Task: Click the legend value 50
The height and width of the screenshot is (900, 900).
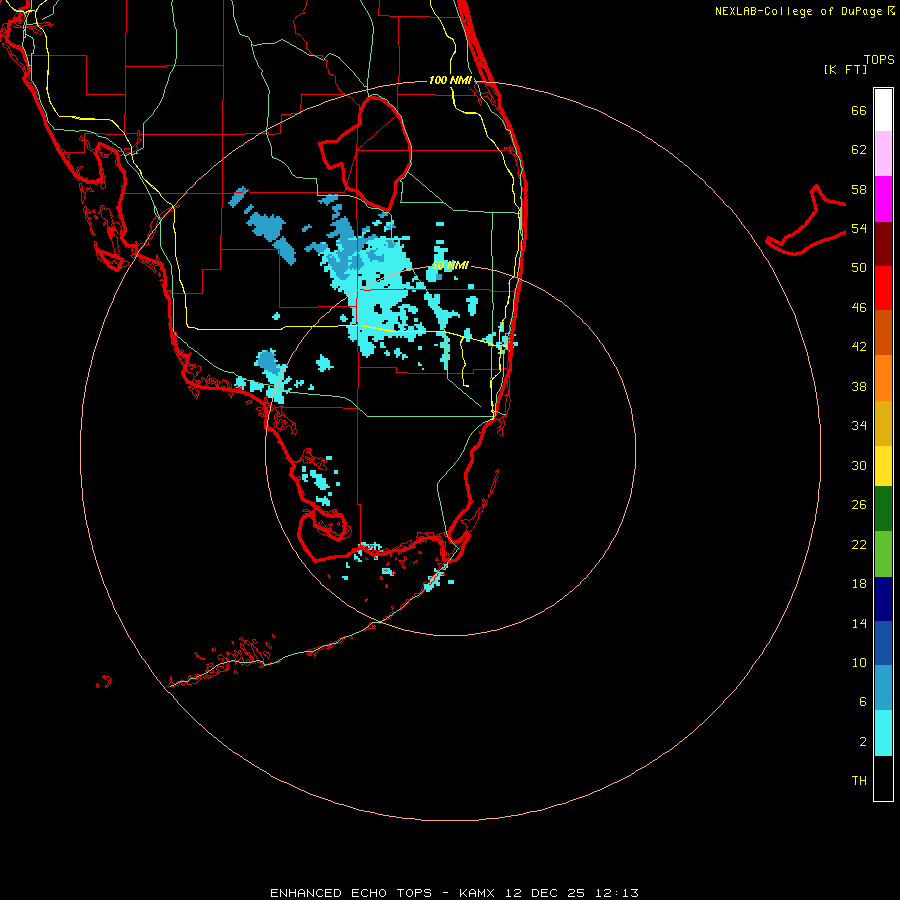Action: (x=859, y=268)
